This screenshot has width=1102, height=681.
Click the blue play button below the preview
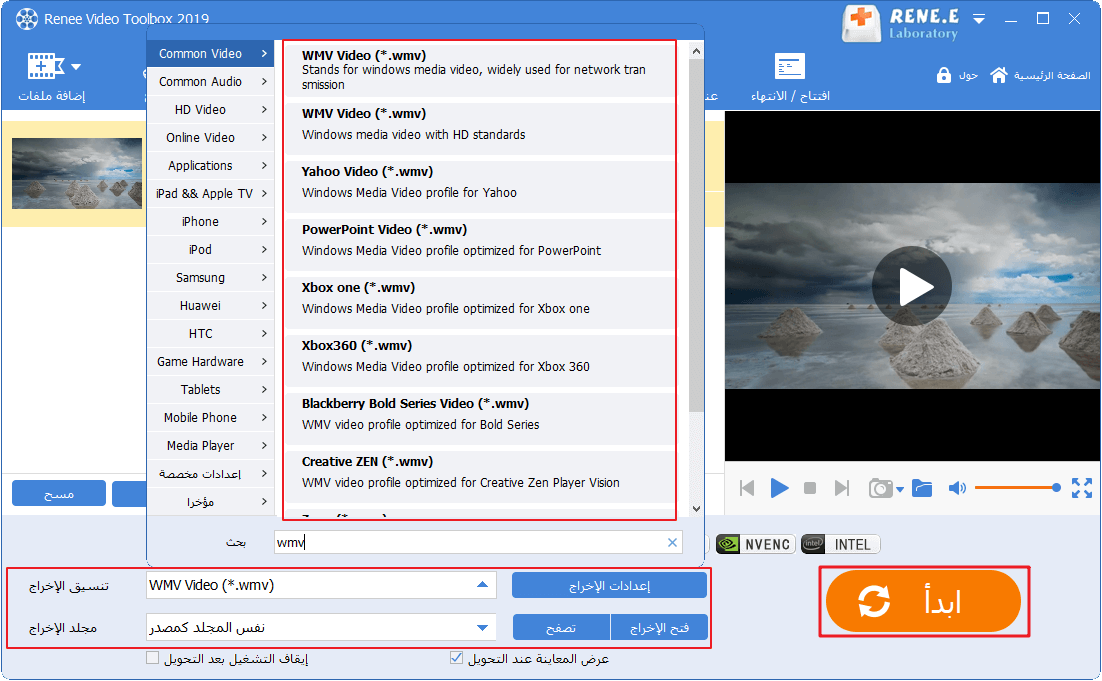pos(779,488)
